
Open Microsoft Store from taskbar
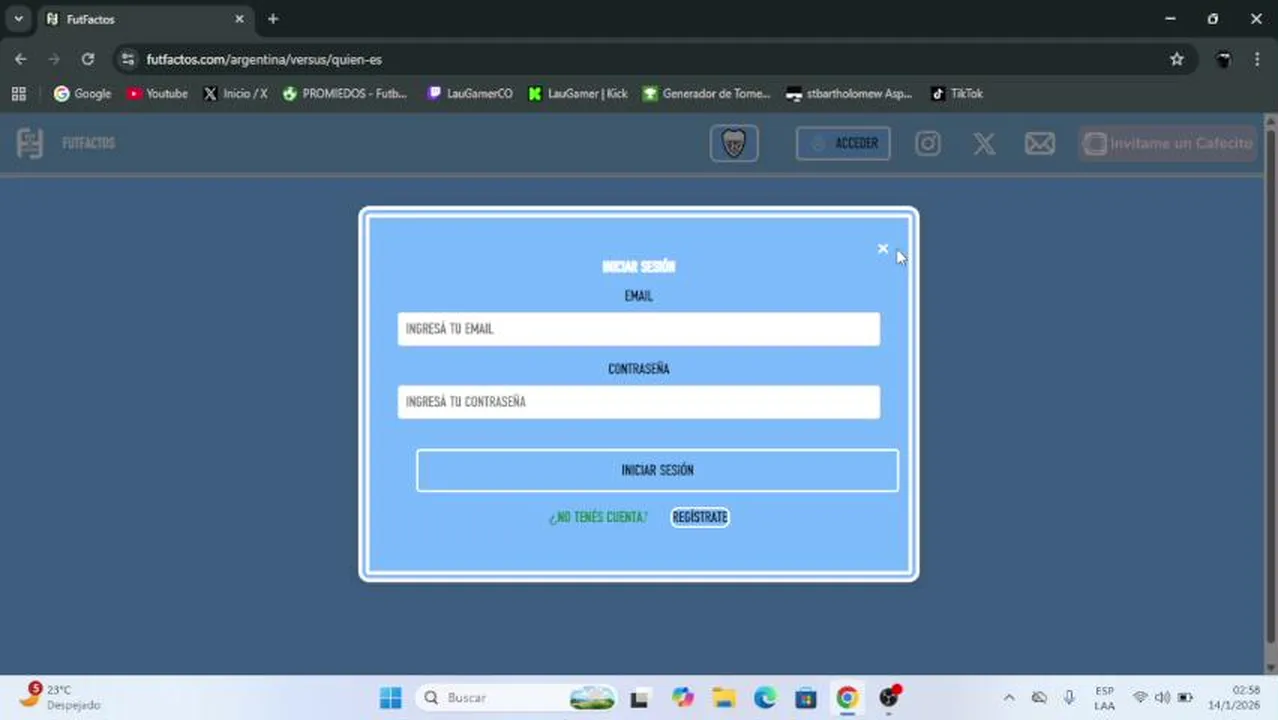click(x=806, y=697)
